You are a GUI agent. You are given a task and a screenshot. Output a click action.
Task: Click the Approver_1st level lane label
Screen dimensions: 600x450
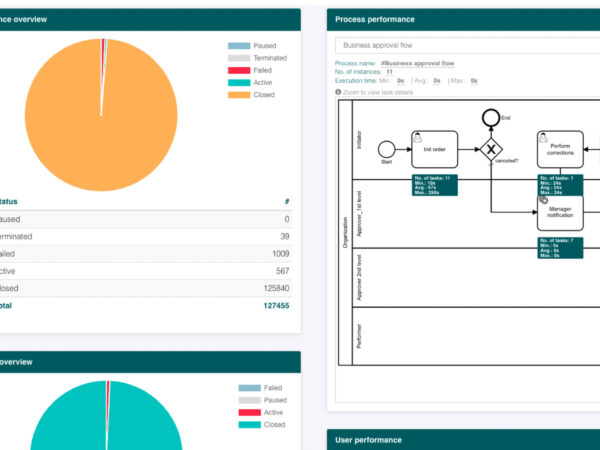pos(359,214)
